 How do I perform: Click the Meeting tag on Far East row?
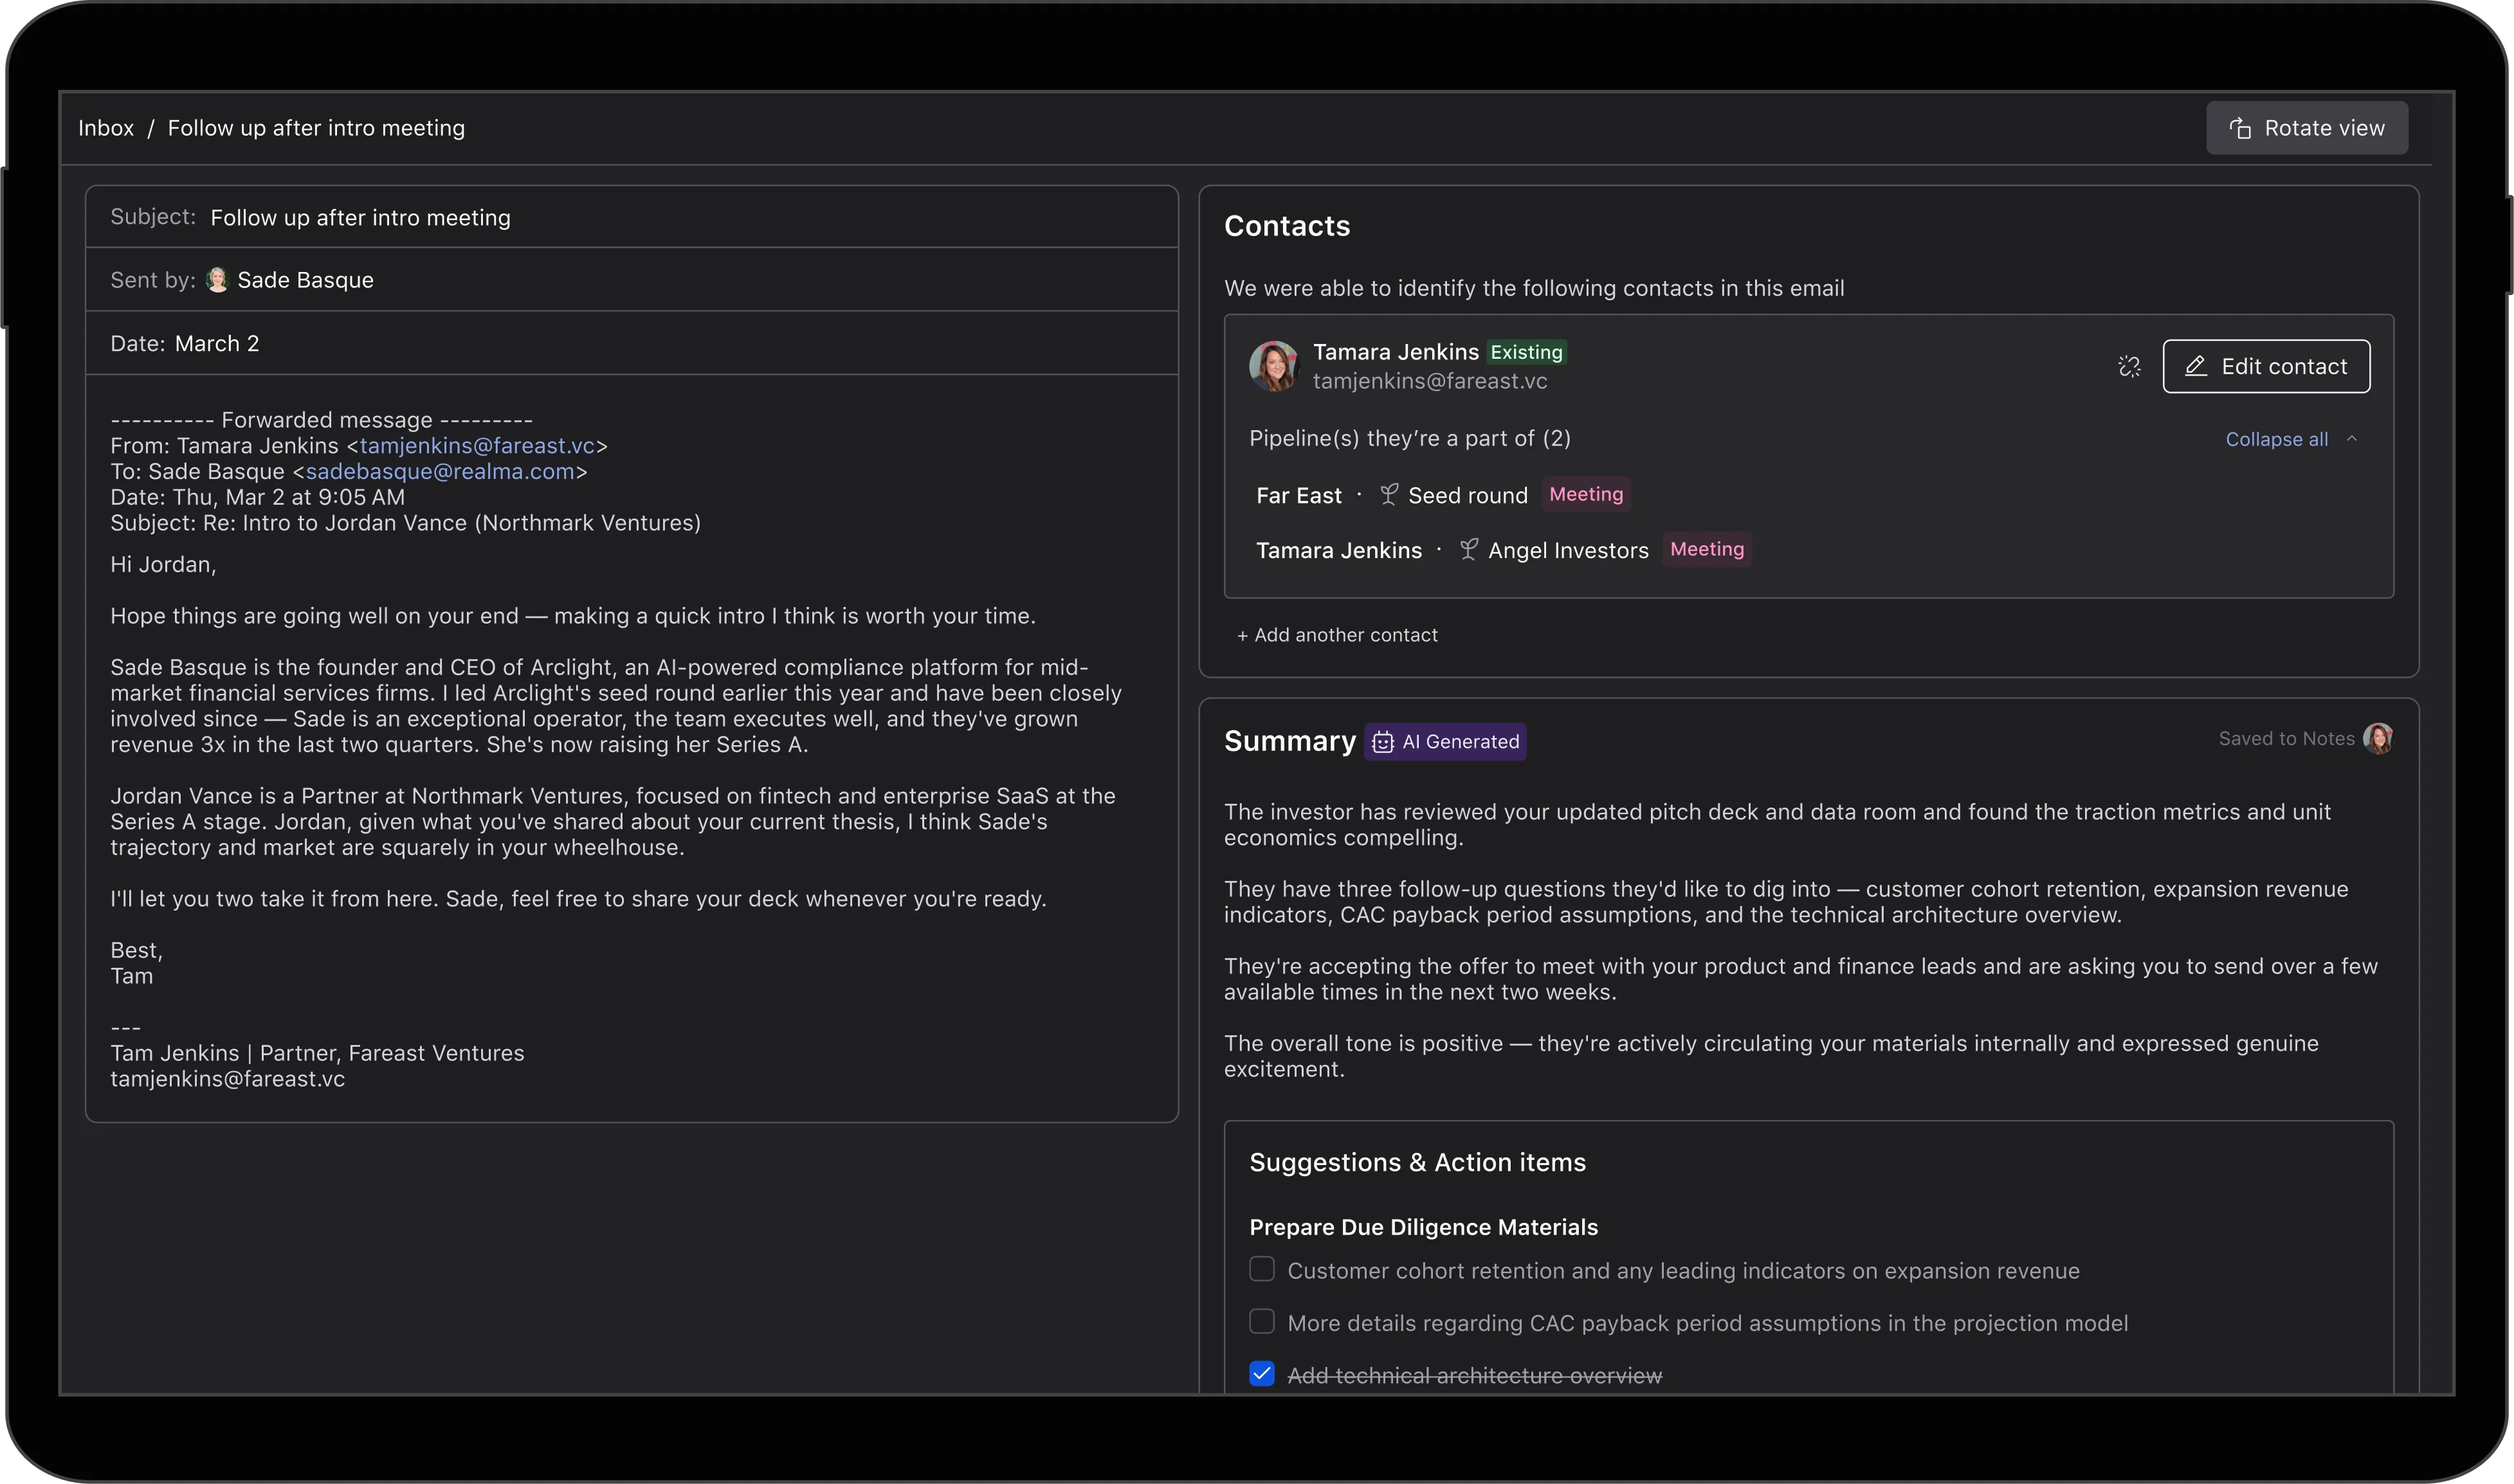[1586, 494]
